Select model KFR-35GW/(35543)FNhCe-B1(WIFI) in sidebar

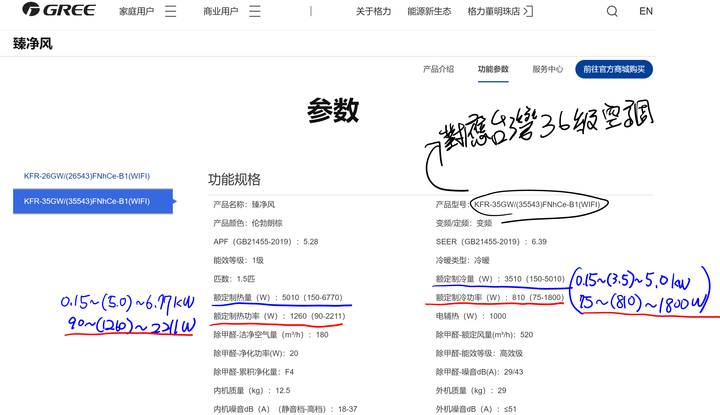coord(93,201)
